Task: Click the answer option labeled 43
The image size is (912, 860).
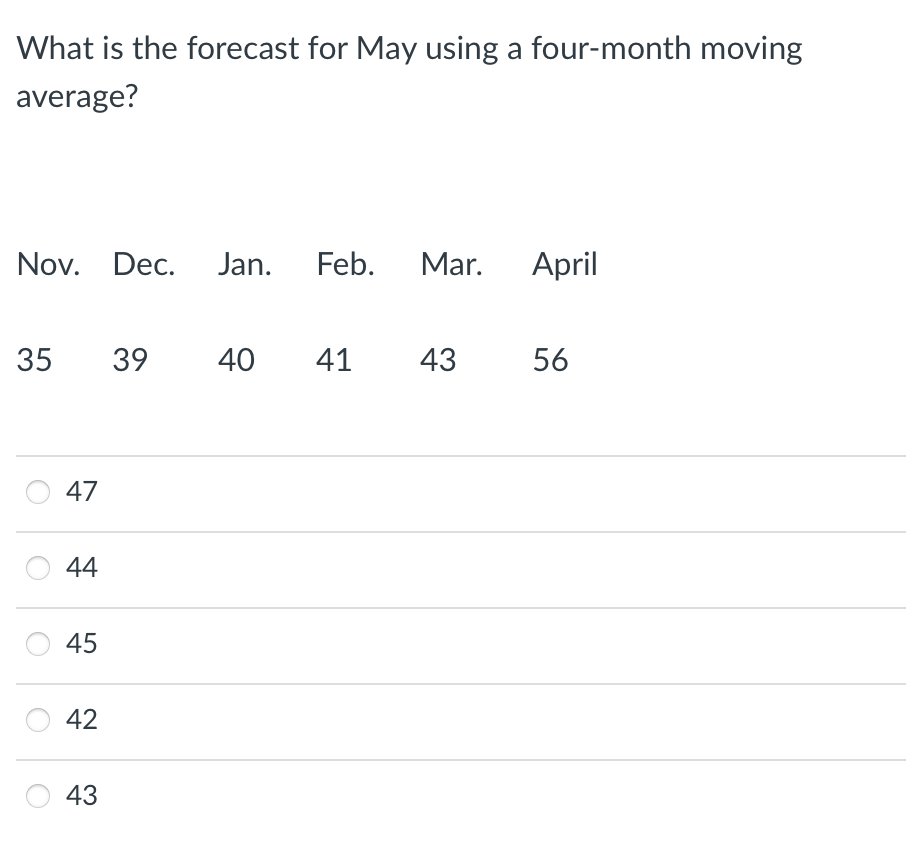Action: (82, 795)
